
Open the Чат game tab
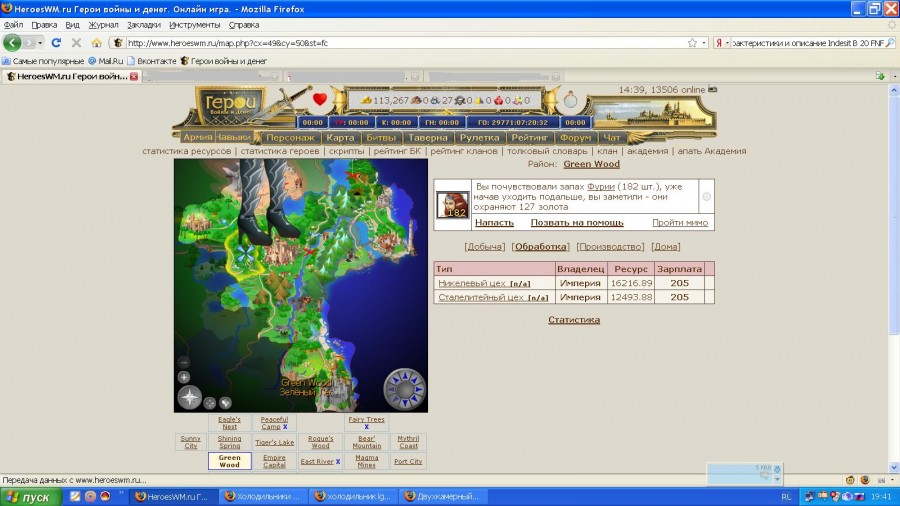coord(612,138)
